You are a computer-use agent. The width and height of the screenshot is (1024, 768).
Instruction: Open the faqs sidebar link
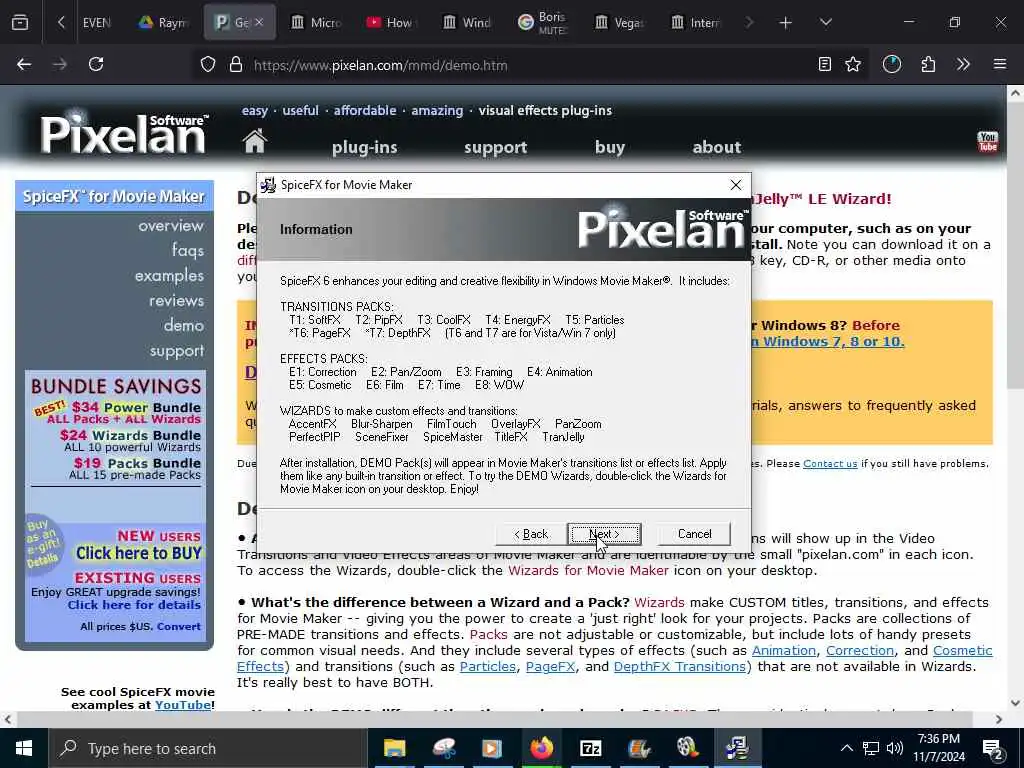pos(188,251)
